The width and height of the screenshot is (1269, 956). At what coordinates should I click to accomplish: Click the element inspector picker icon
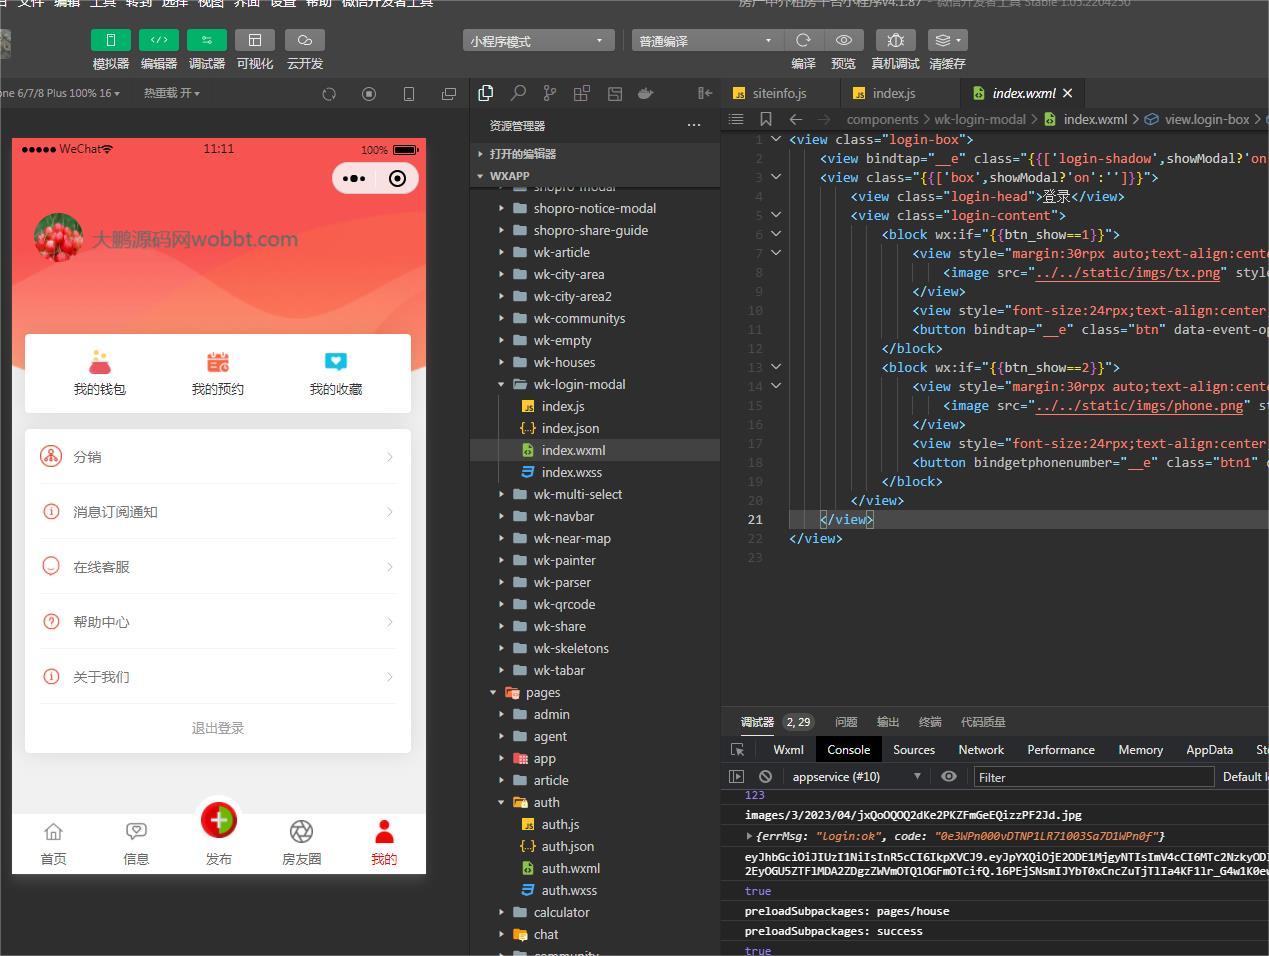point(738,750)
